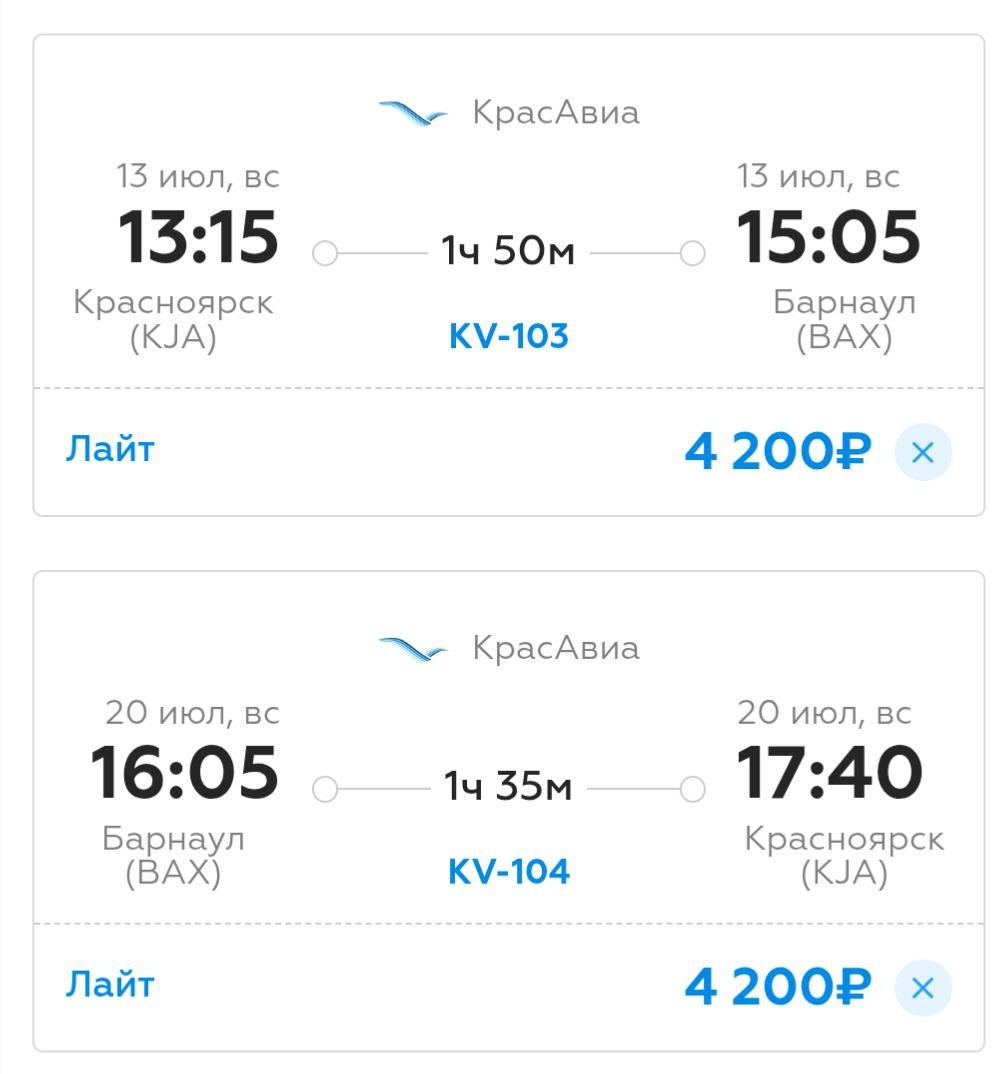This screenshot has width=1008, height=1074.
Task: Click the departure circle marker on the KV-104 route line
Action: (325, 790)
